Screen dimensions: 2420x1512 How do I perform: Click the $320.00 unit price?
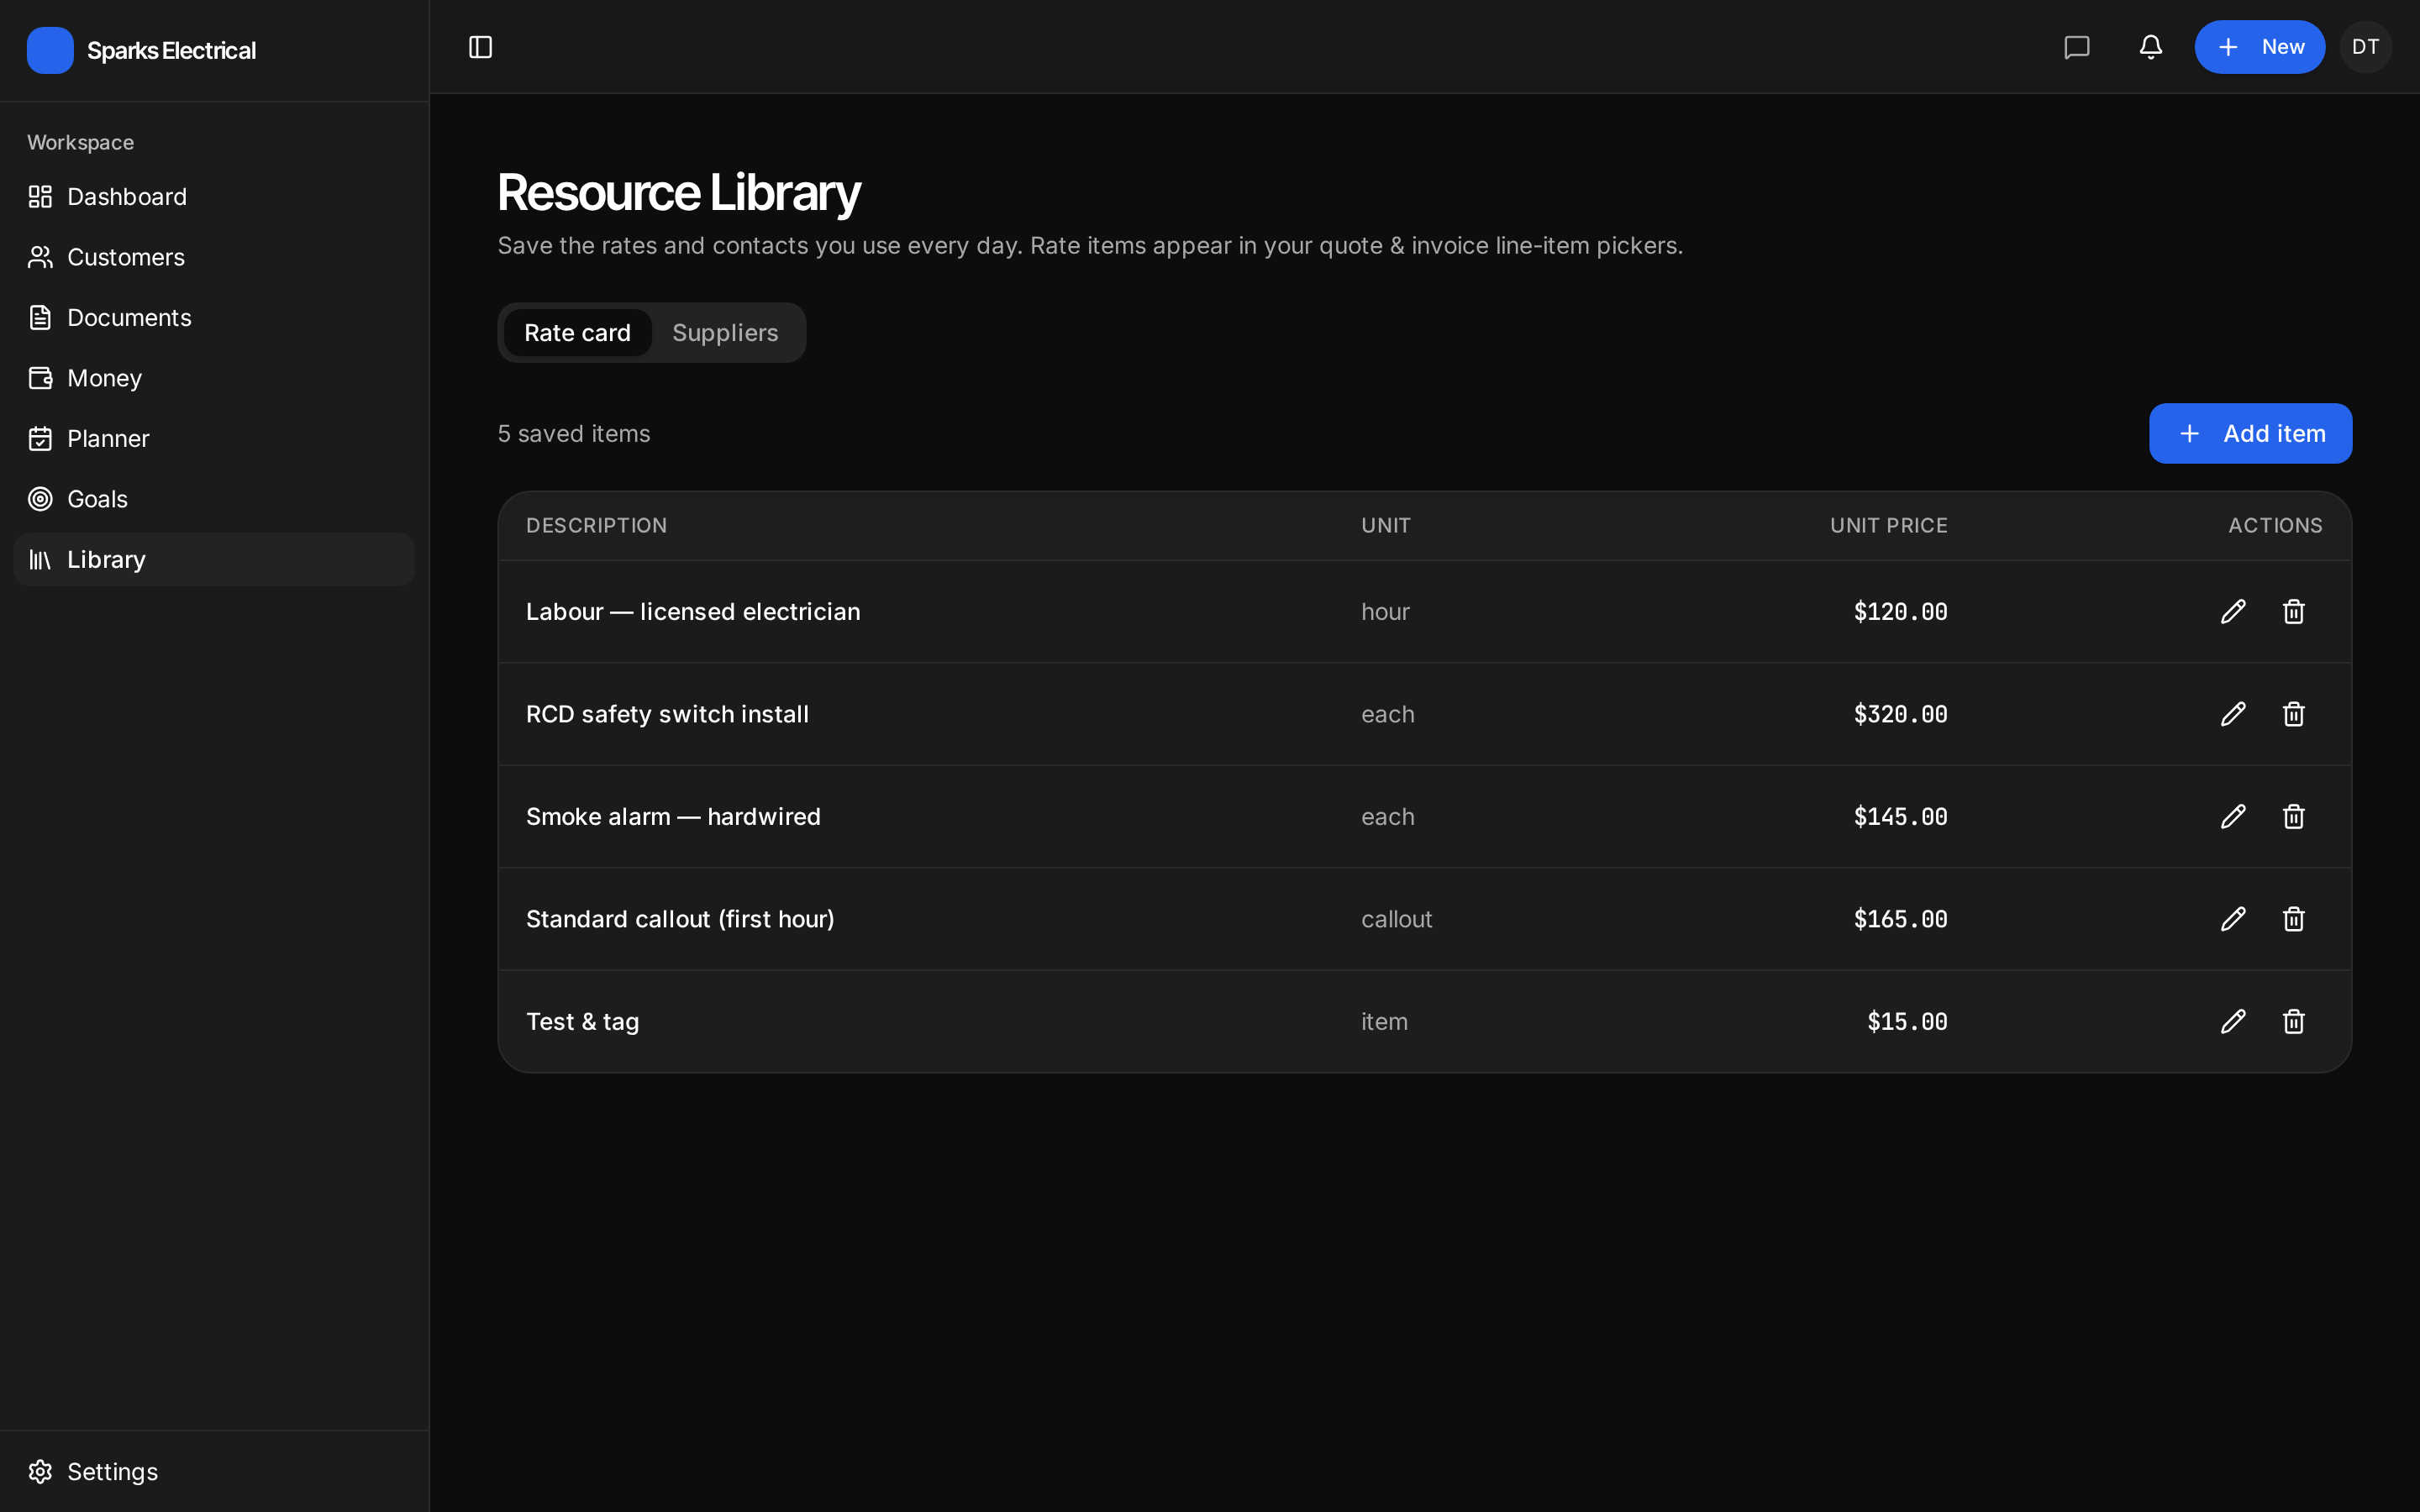coord(1900,714)
